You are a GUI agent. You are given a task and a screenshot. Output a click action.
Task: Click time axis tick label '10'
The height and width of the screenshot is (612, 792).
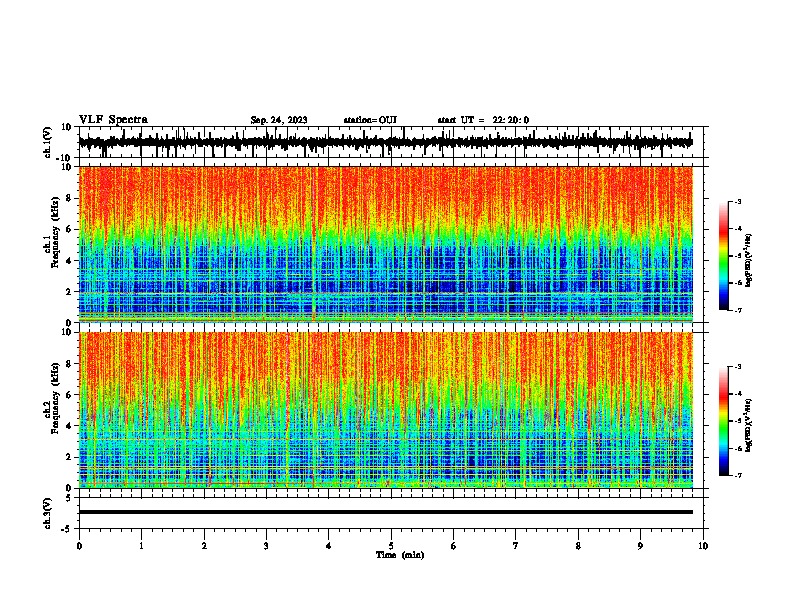[703, 546]
